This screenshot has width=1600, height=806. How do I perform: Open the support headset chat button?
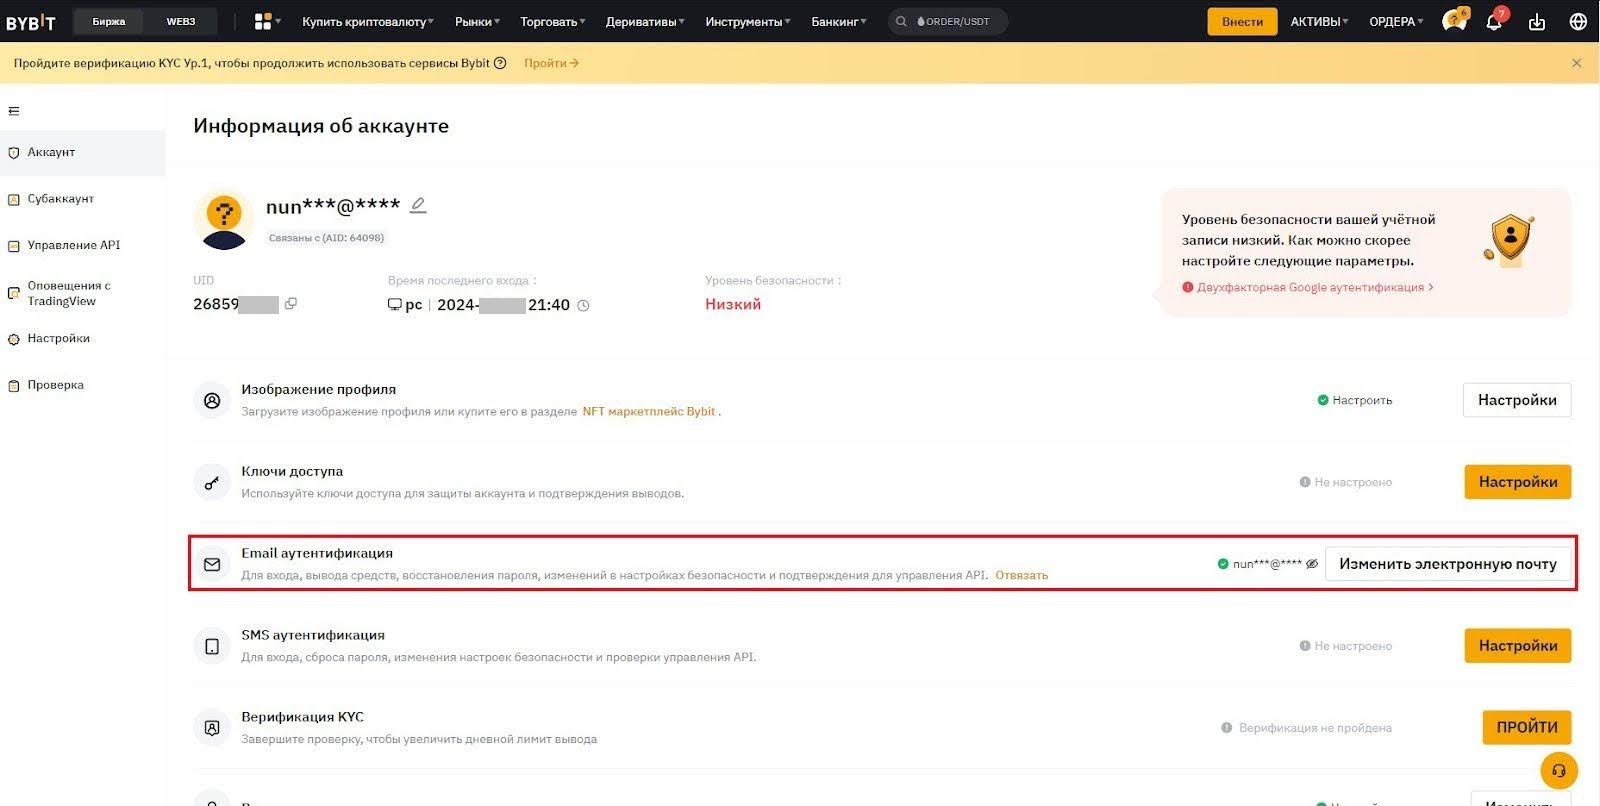(x=1559, y=771)
